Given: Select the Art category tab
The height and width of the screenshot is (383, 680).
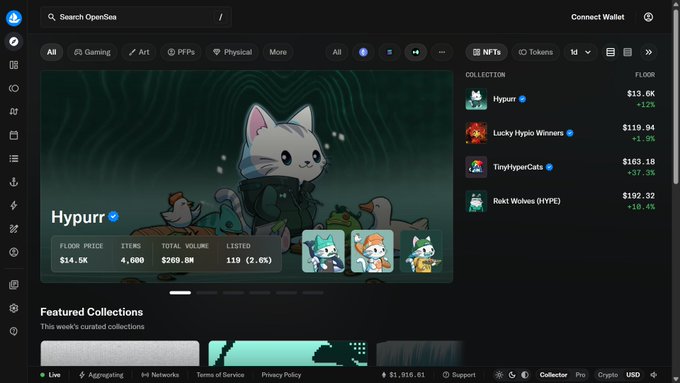Looking at the screenshot, I should click(139, 52).
